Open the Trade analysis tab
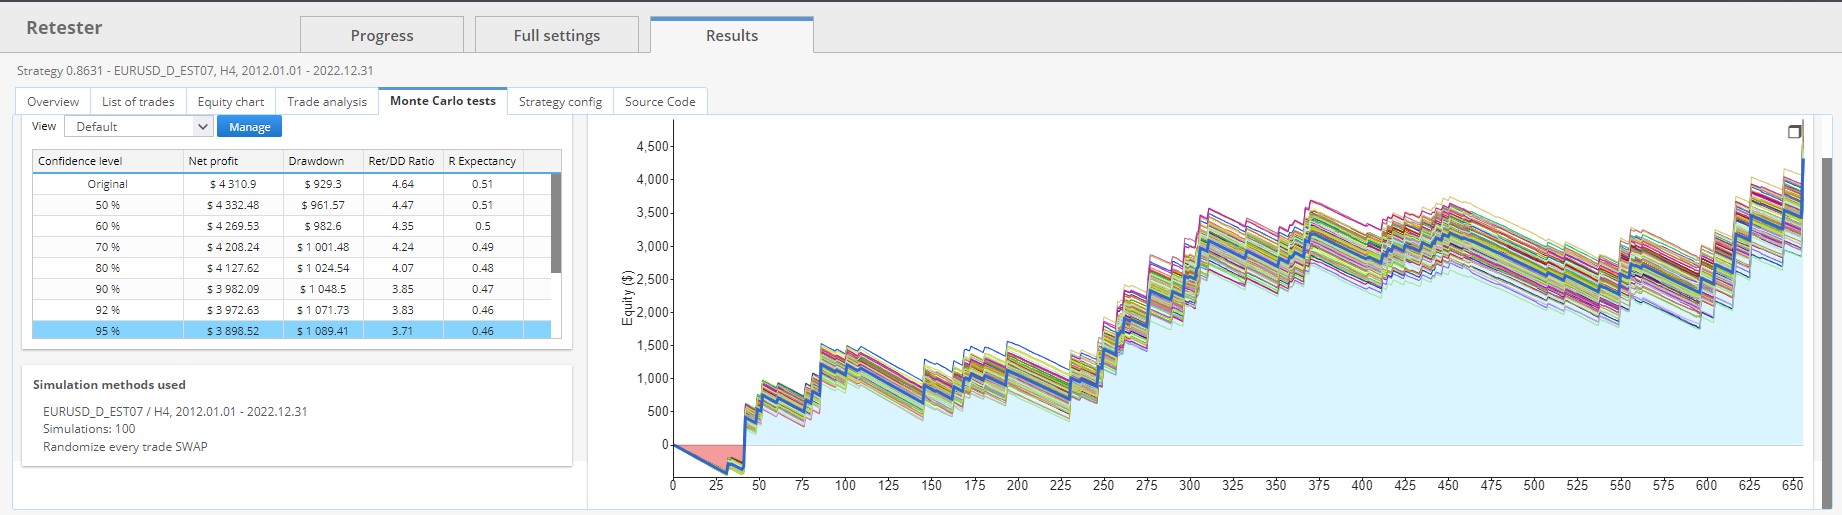The image size is (1842, 515). (327, 101)
